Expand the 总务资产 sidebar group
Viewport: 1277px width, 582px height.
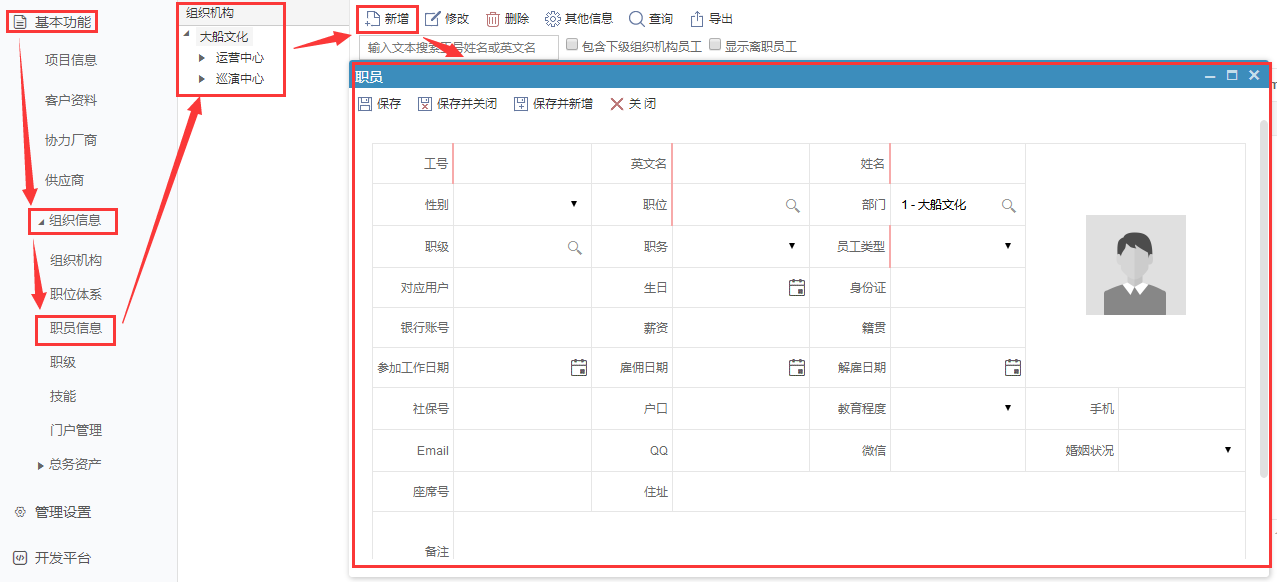(x=41, y=465)
